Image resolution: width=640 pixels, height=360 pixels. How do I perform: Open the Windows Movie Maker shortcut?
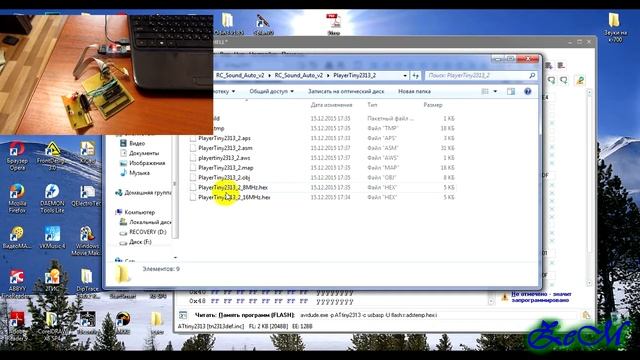(x=87, y=241)
